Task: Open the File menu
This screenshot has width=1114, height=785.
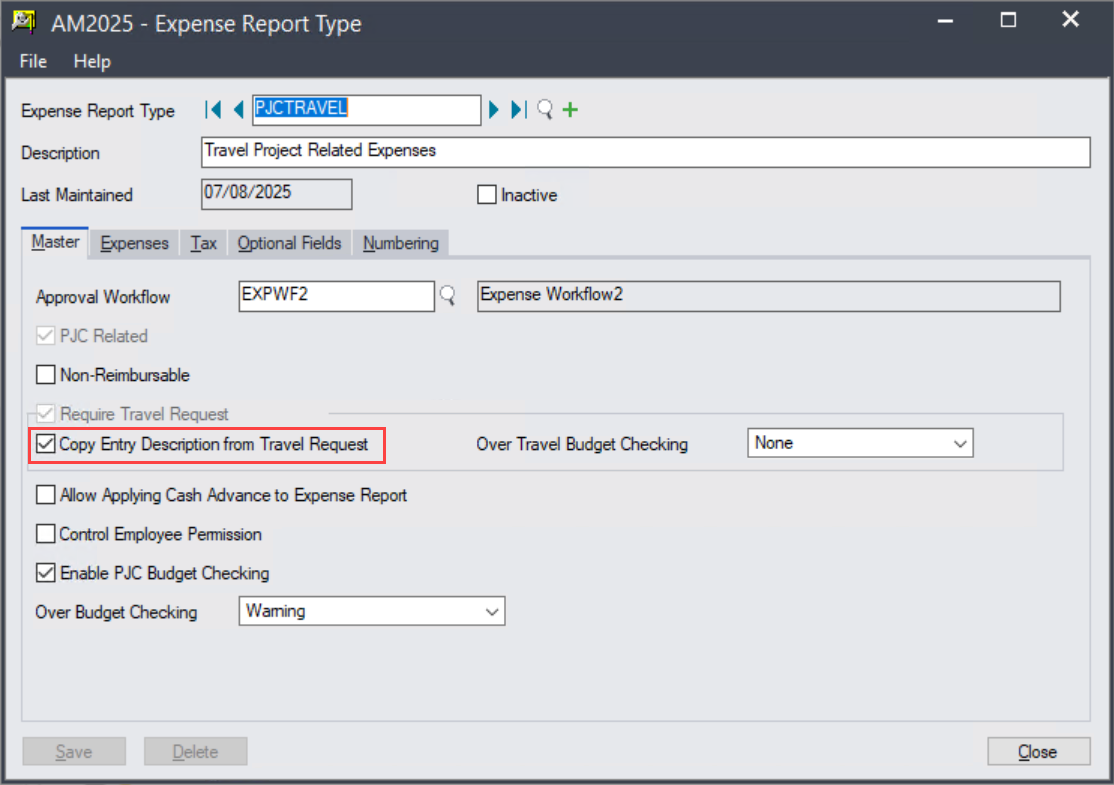Action: 33,62
